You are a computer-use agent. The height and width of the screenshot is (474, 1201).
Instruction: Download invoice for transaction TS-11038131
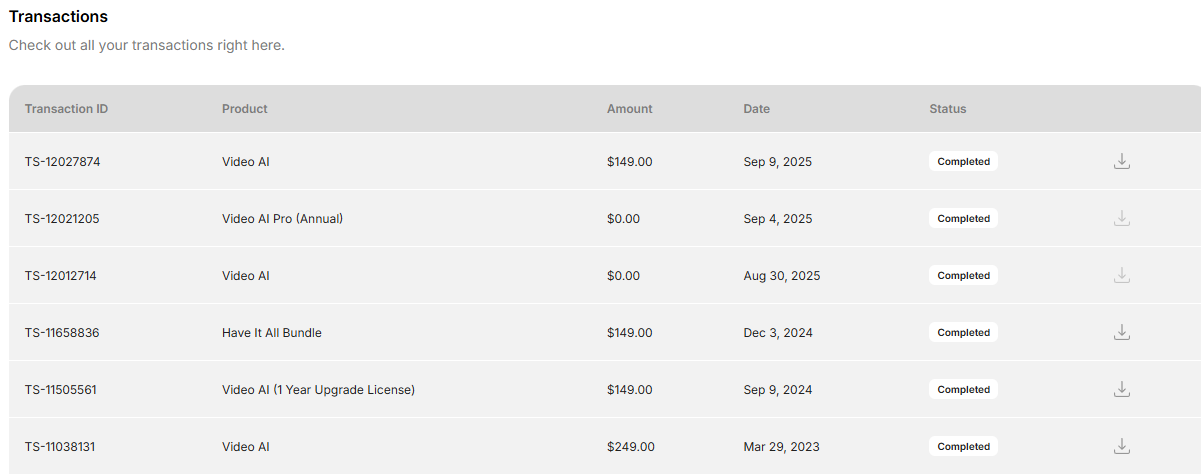click(x=1122, y=446)
